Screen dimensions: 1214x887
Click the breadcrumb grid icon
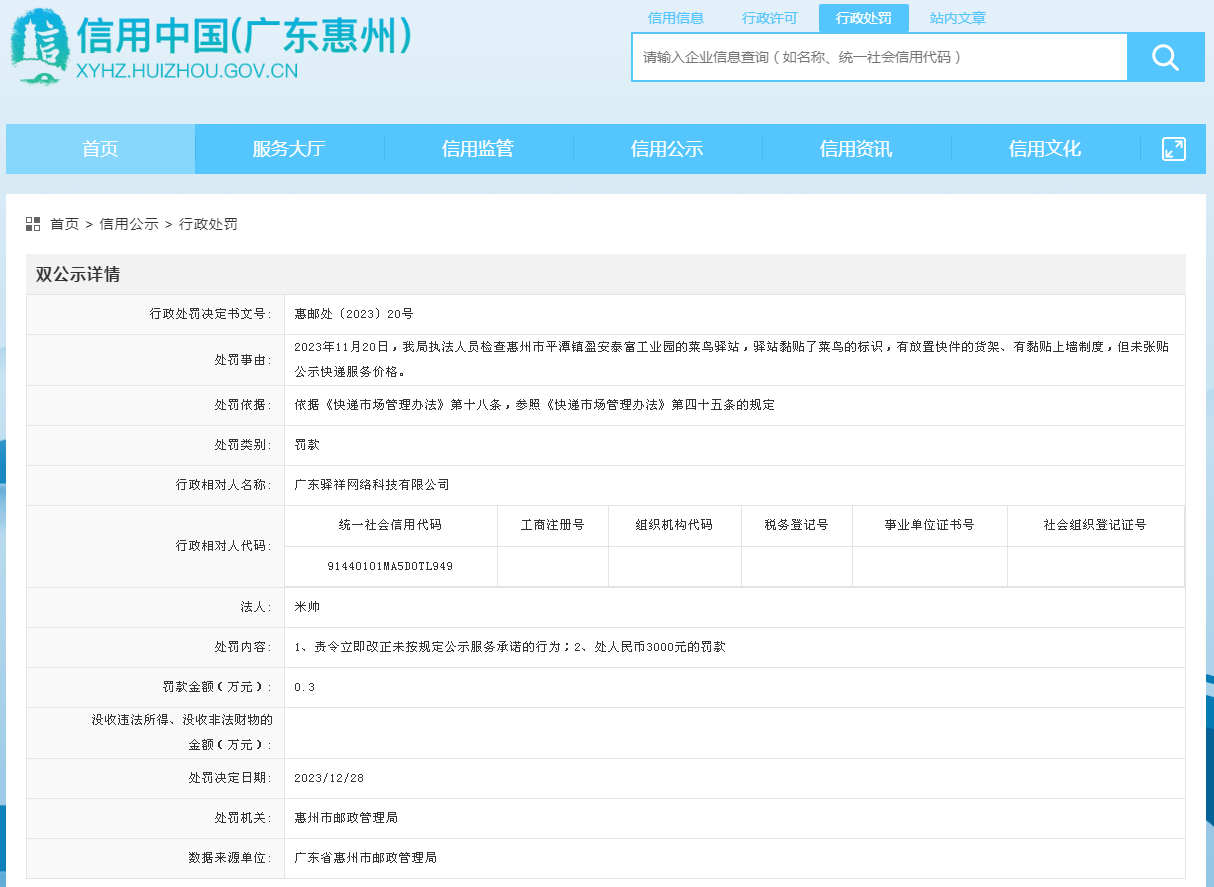tap(33, 224)
